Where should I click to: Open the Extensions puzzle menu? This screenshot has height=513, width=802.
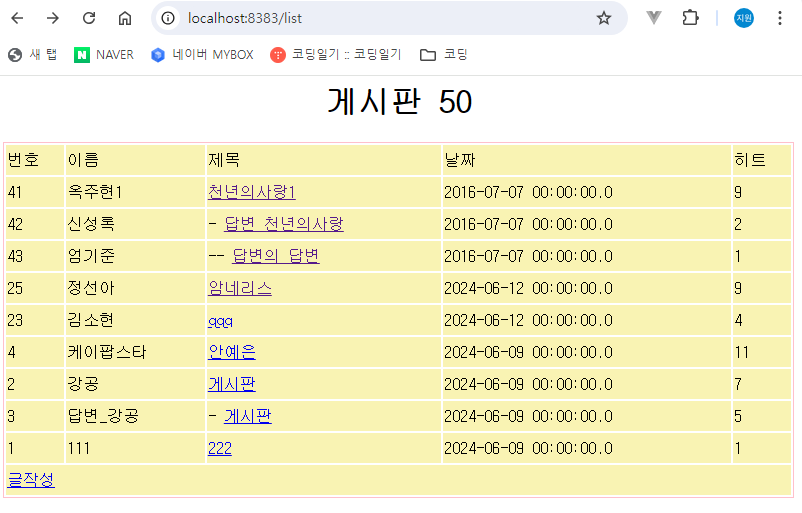(690, 18)
